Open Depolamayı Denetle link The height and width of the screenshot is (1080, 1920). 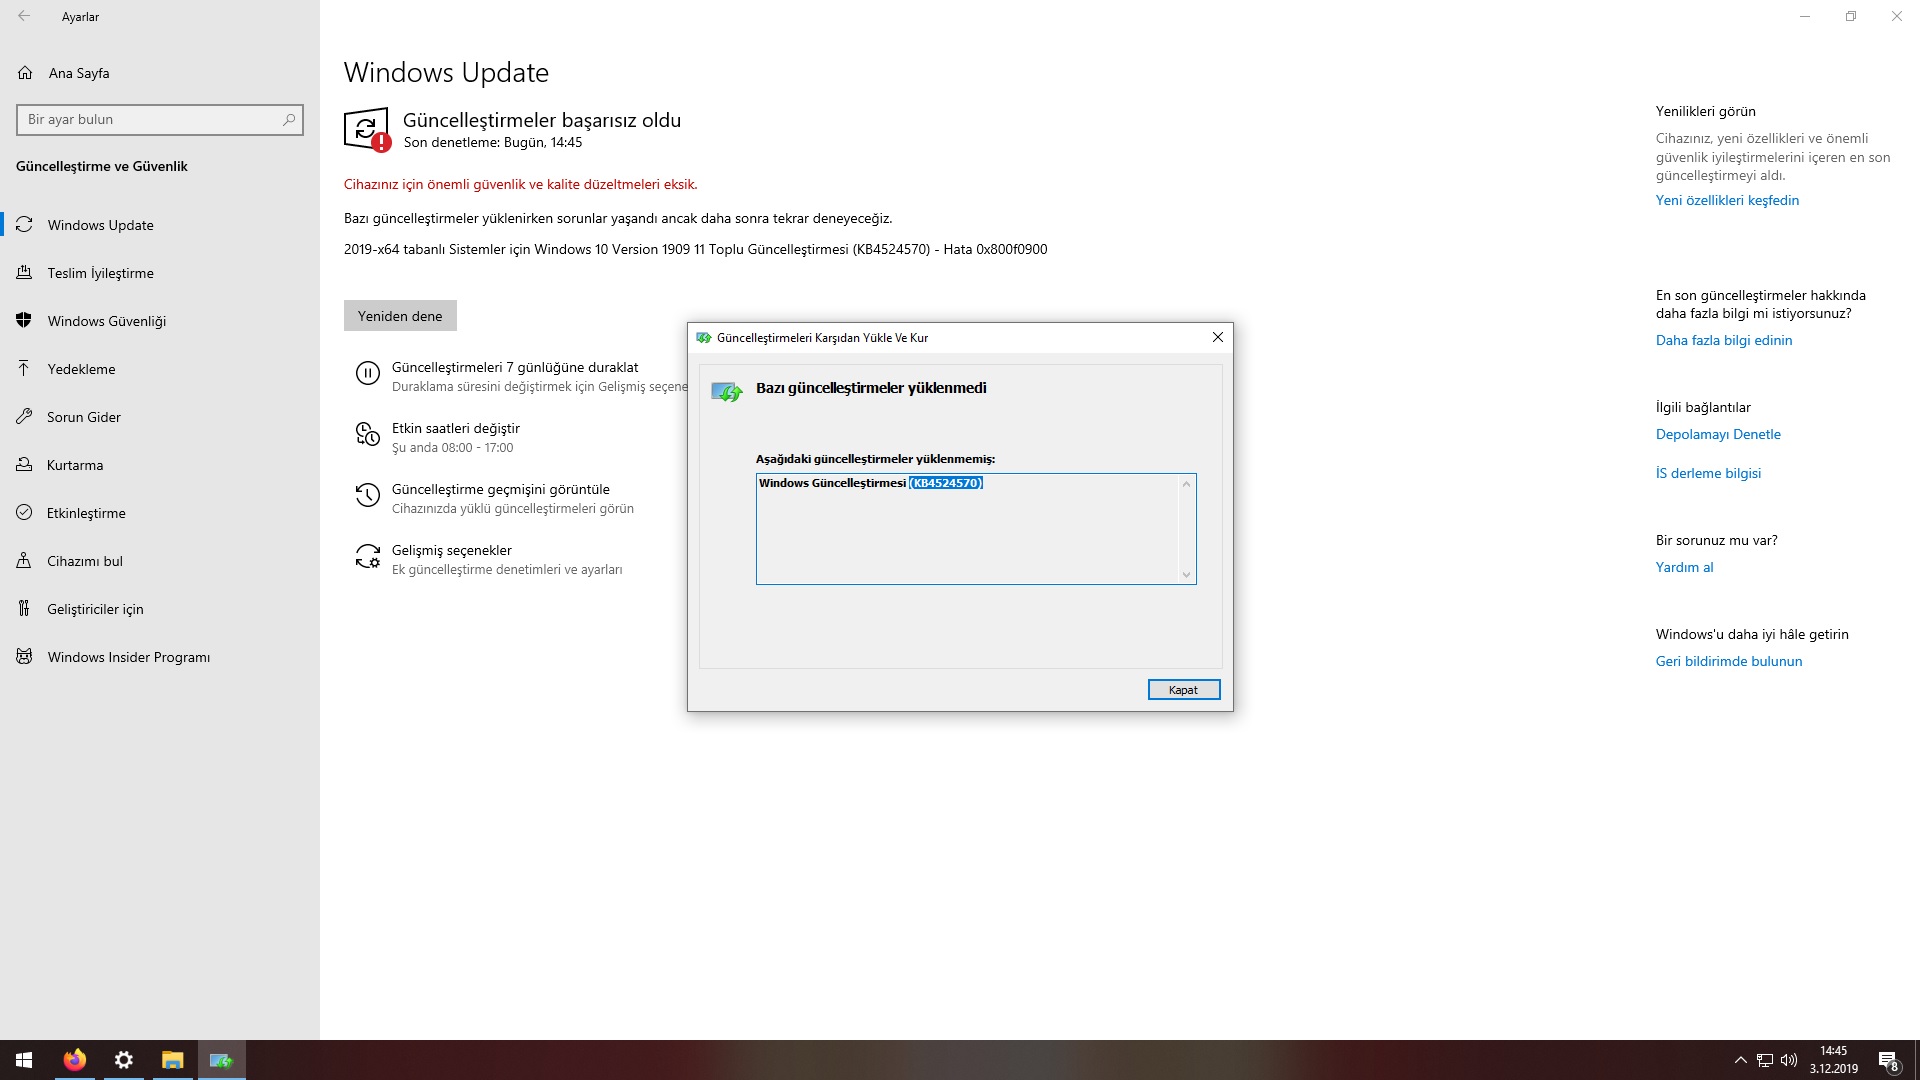click(1718, 434)
